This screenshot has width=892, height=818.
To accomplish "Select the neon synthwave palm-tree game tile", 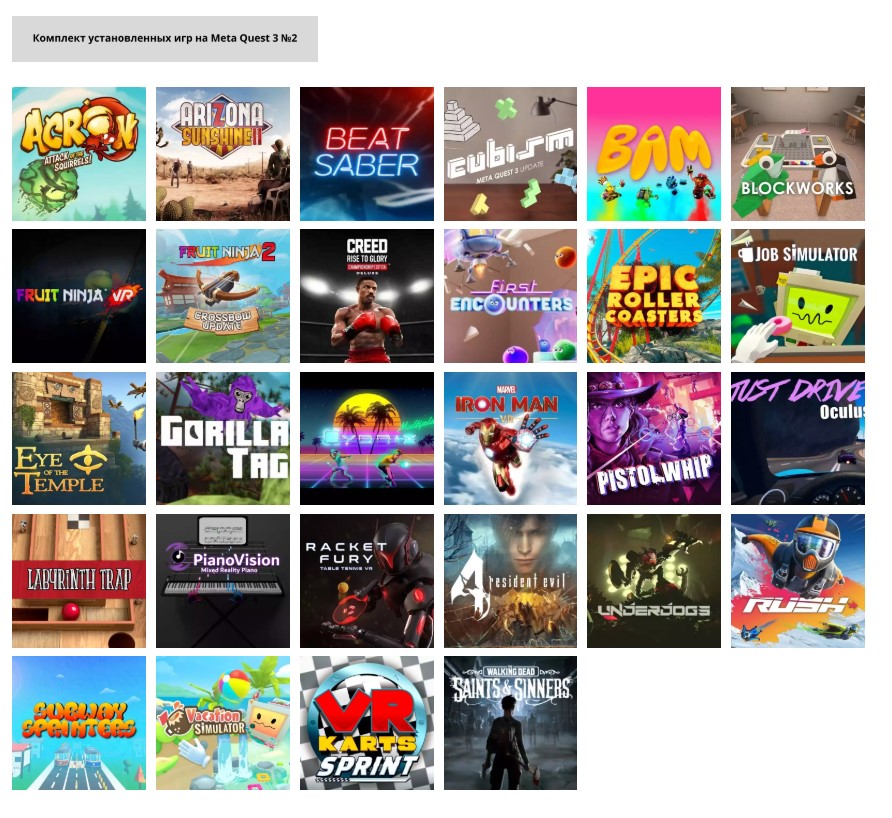I will point(367,439).
